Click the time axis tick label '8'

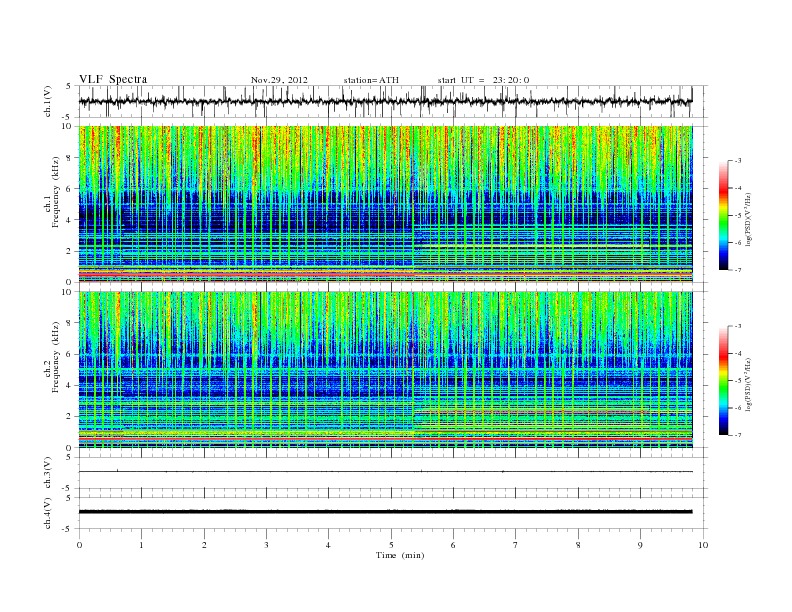(578, 545)
